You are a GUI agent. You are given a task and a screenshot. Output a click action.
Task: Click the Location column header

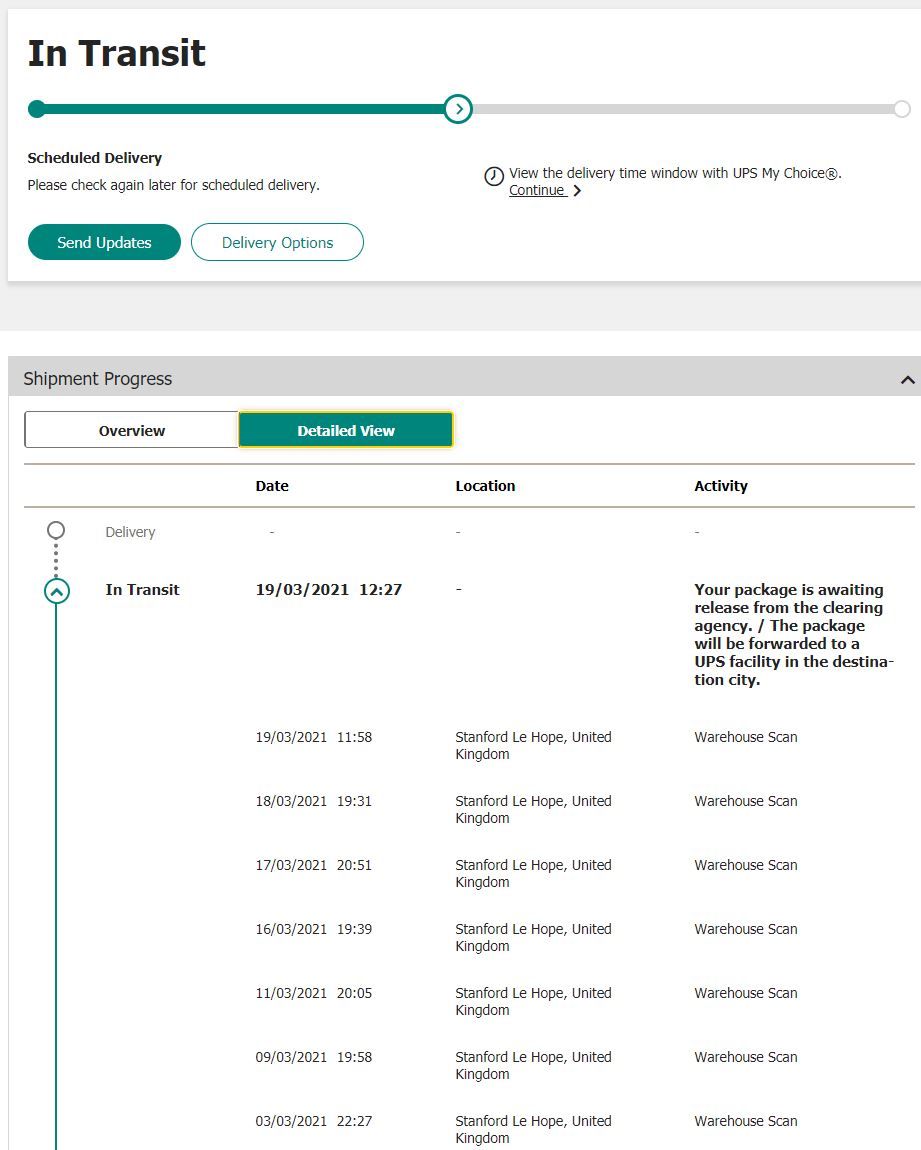485,486
